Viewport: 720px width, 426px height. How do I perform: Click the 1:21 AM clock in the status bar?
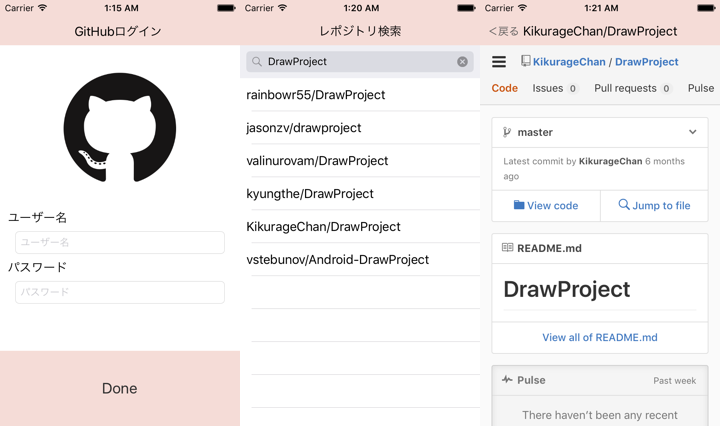click(x=601, y=8)
